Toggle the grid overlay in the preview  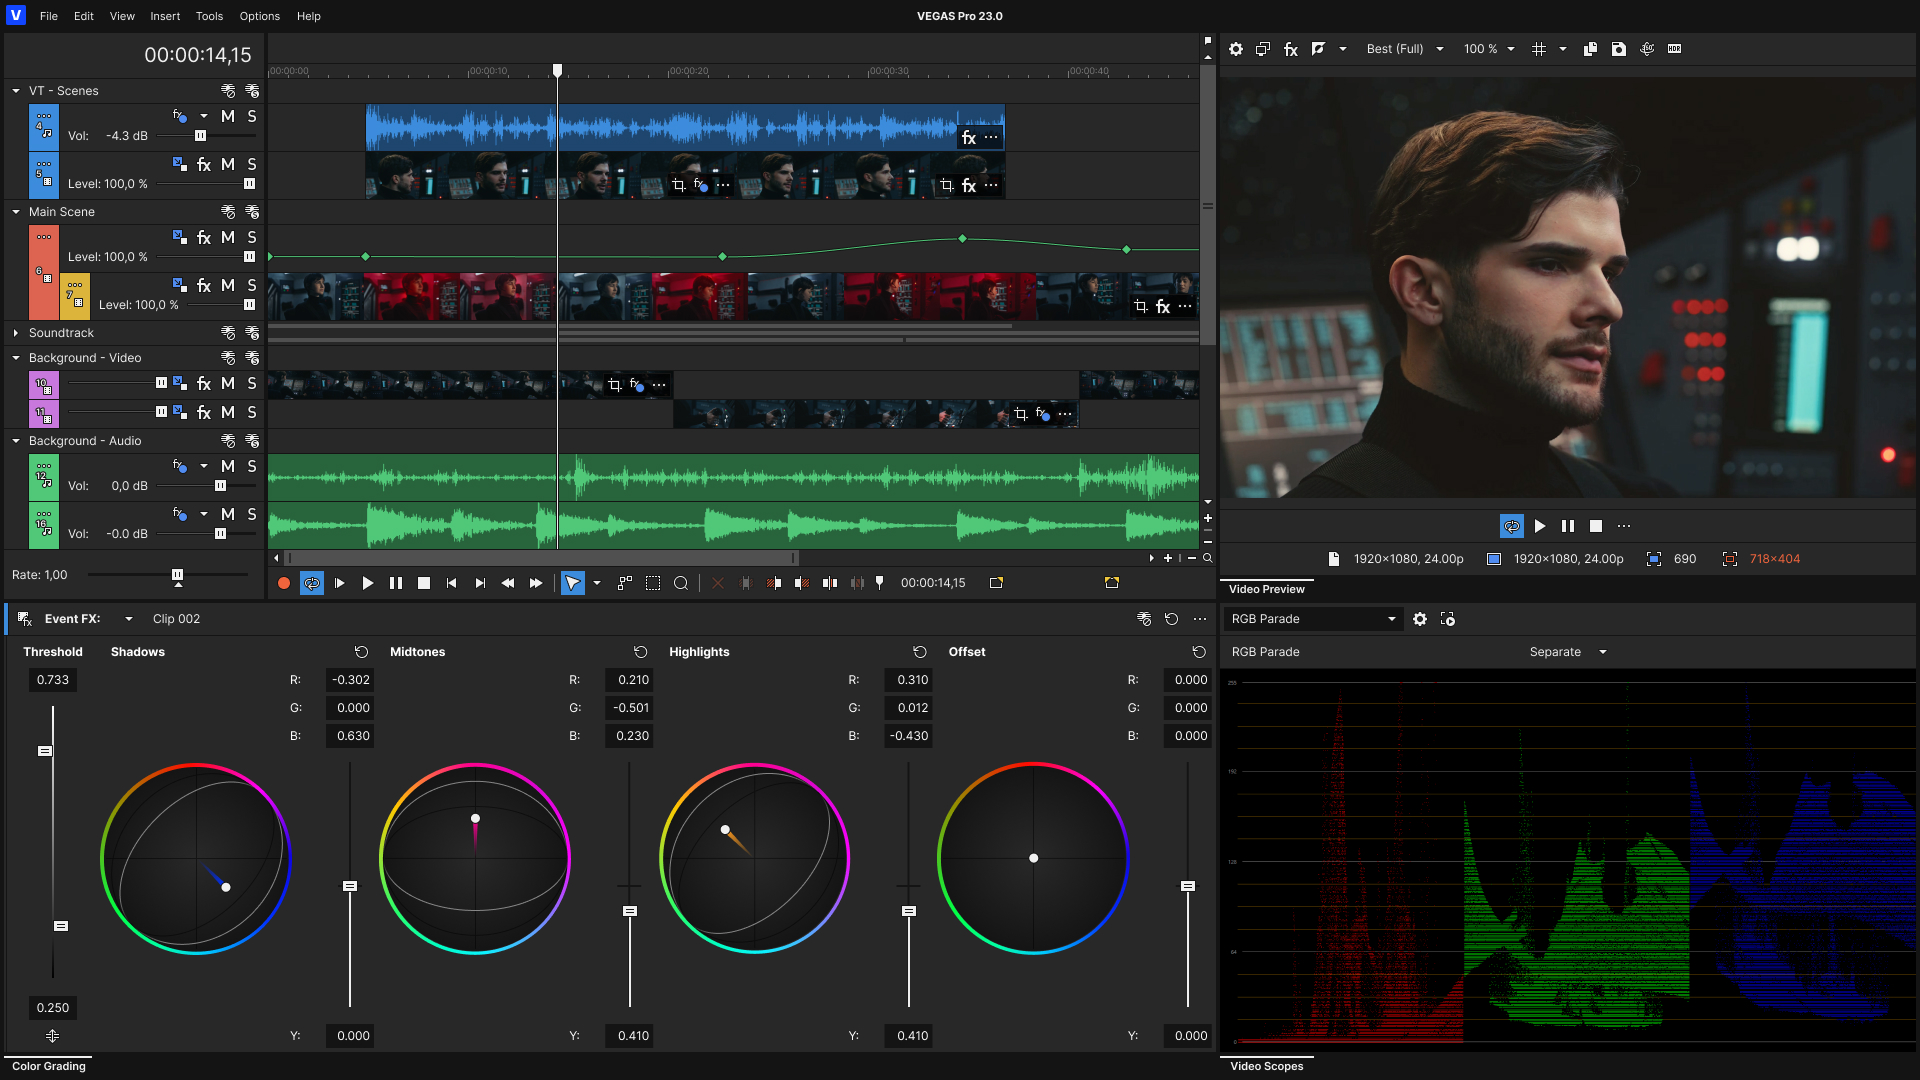[1540, 49]
